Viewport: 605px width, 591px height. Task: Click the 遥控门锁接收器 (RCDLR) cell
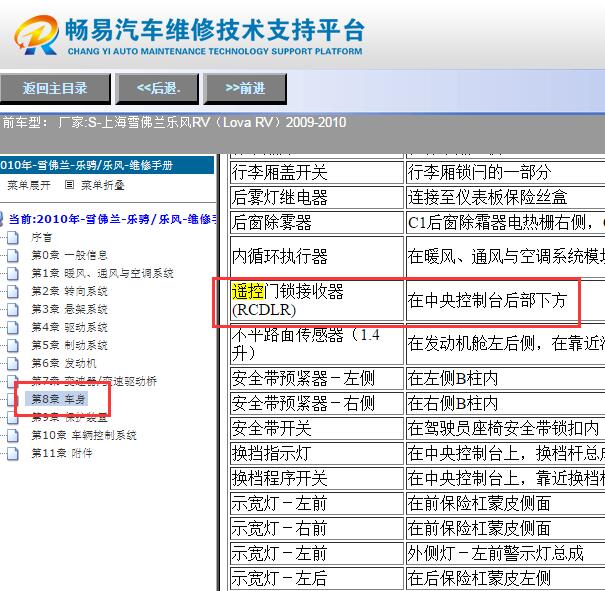(x=317, y=301)
